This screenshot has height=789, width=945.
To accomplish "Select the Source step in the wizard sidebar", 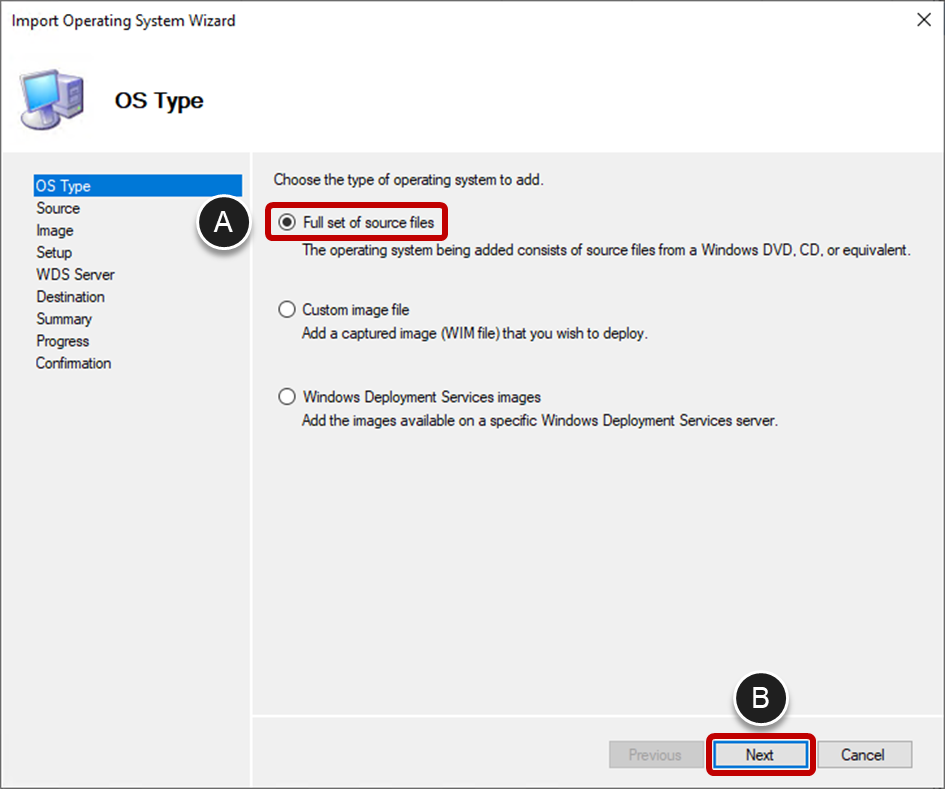I will 57,208.
